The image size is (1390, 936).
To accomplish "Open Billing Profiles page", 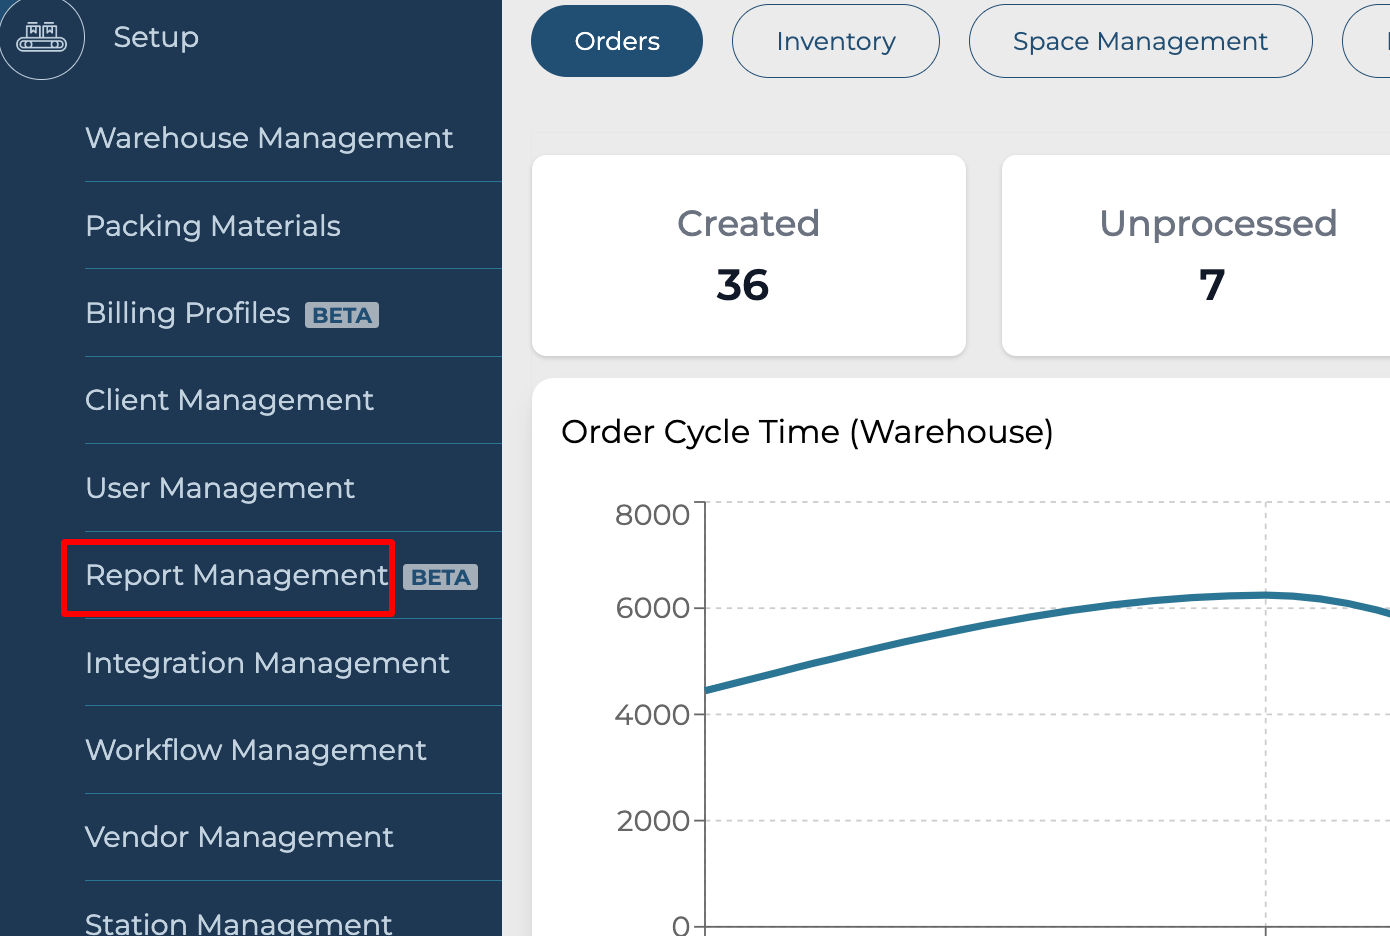I will click(x=188, y=313).
